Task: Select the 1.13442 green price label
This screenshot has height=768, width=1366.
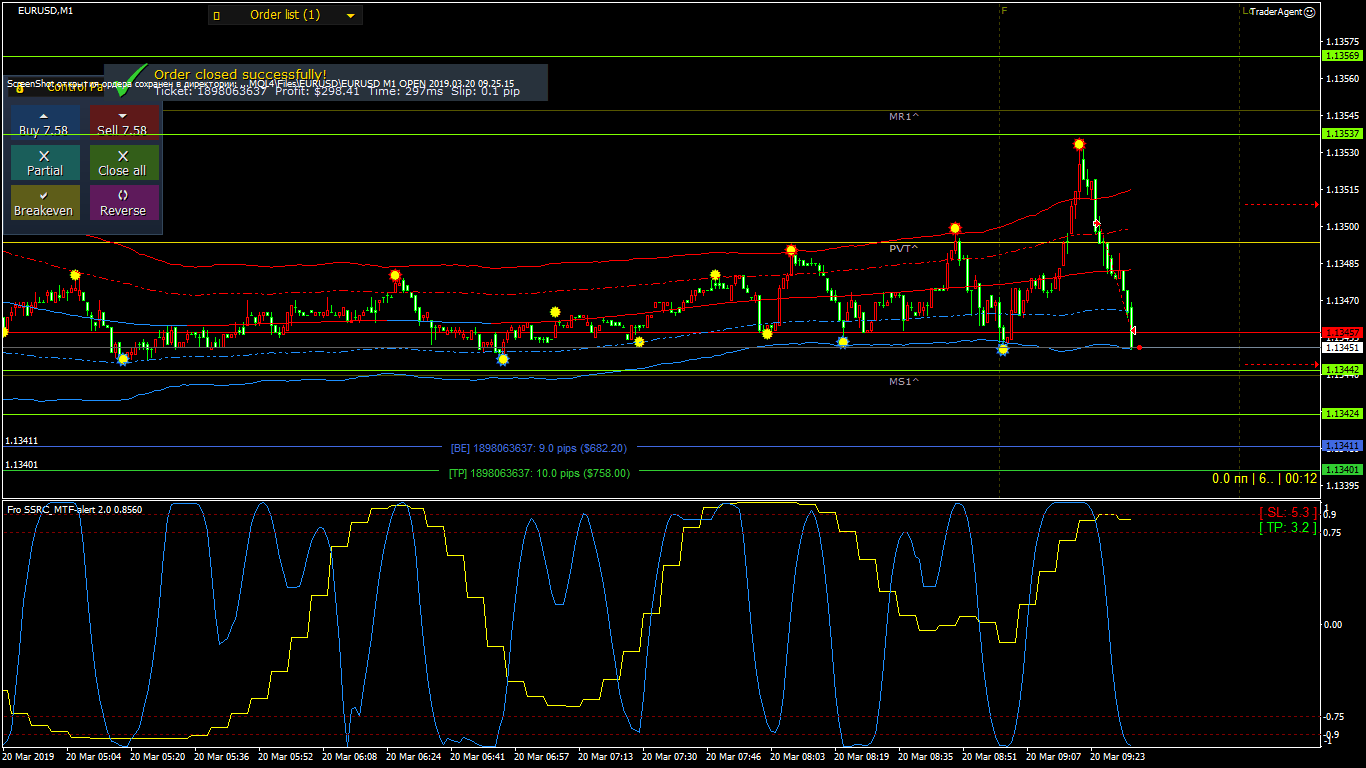Action: click(x=1343, y=370)
